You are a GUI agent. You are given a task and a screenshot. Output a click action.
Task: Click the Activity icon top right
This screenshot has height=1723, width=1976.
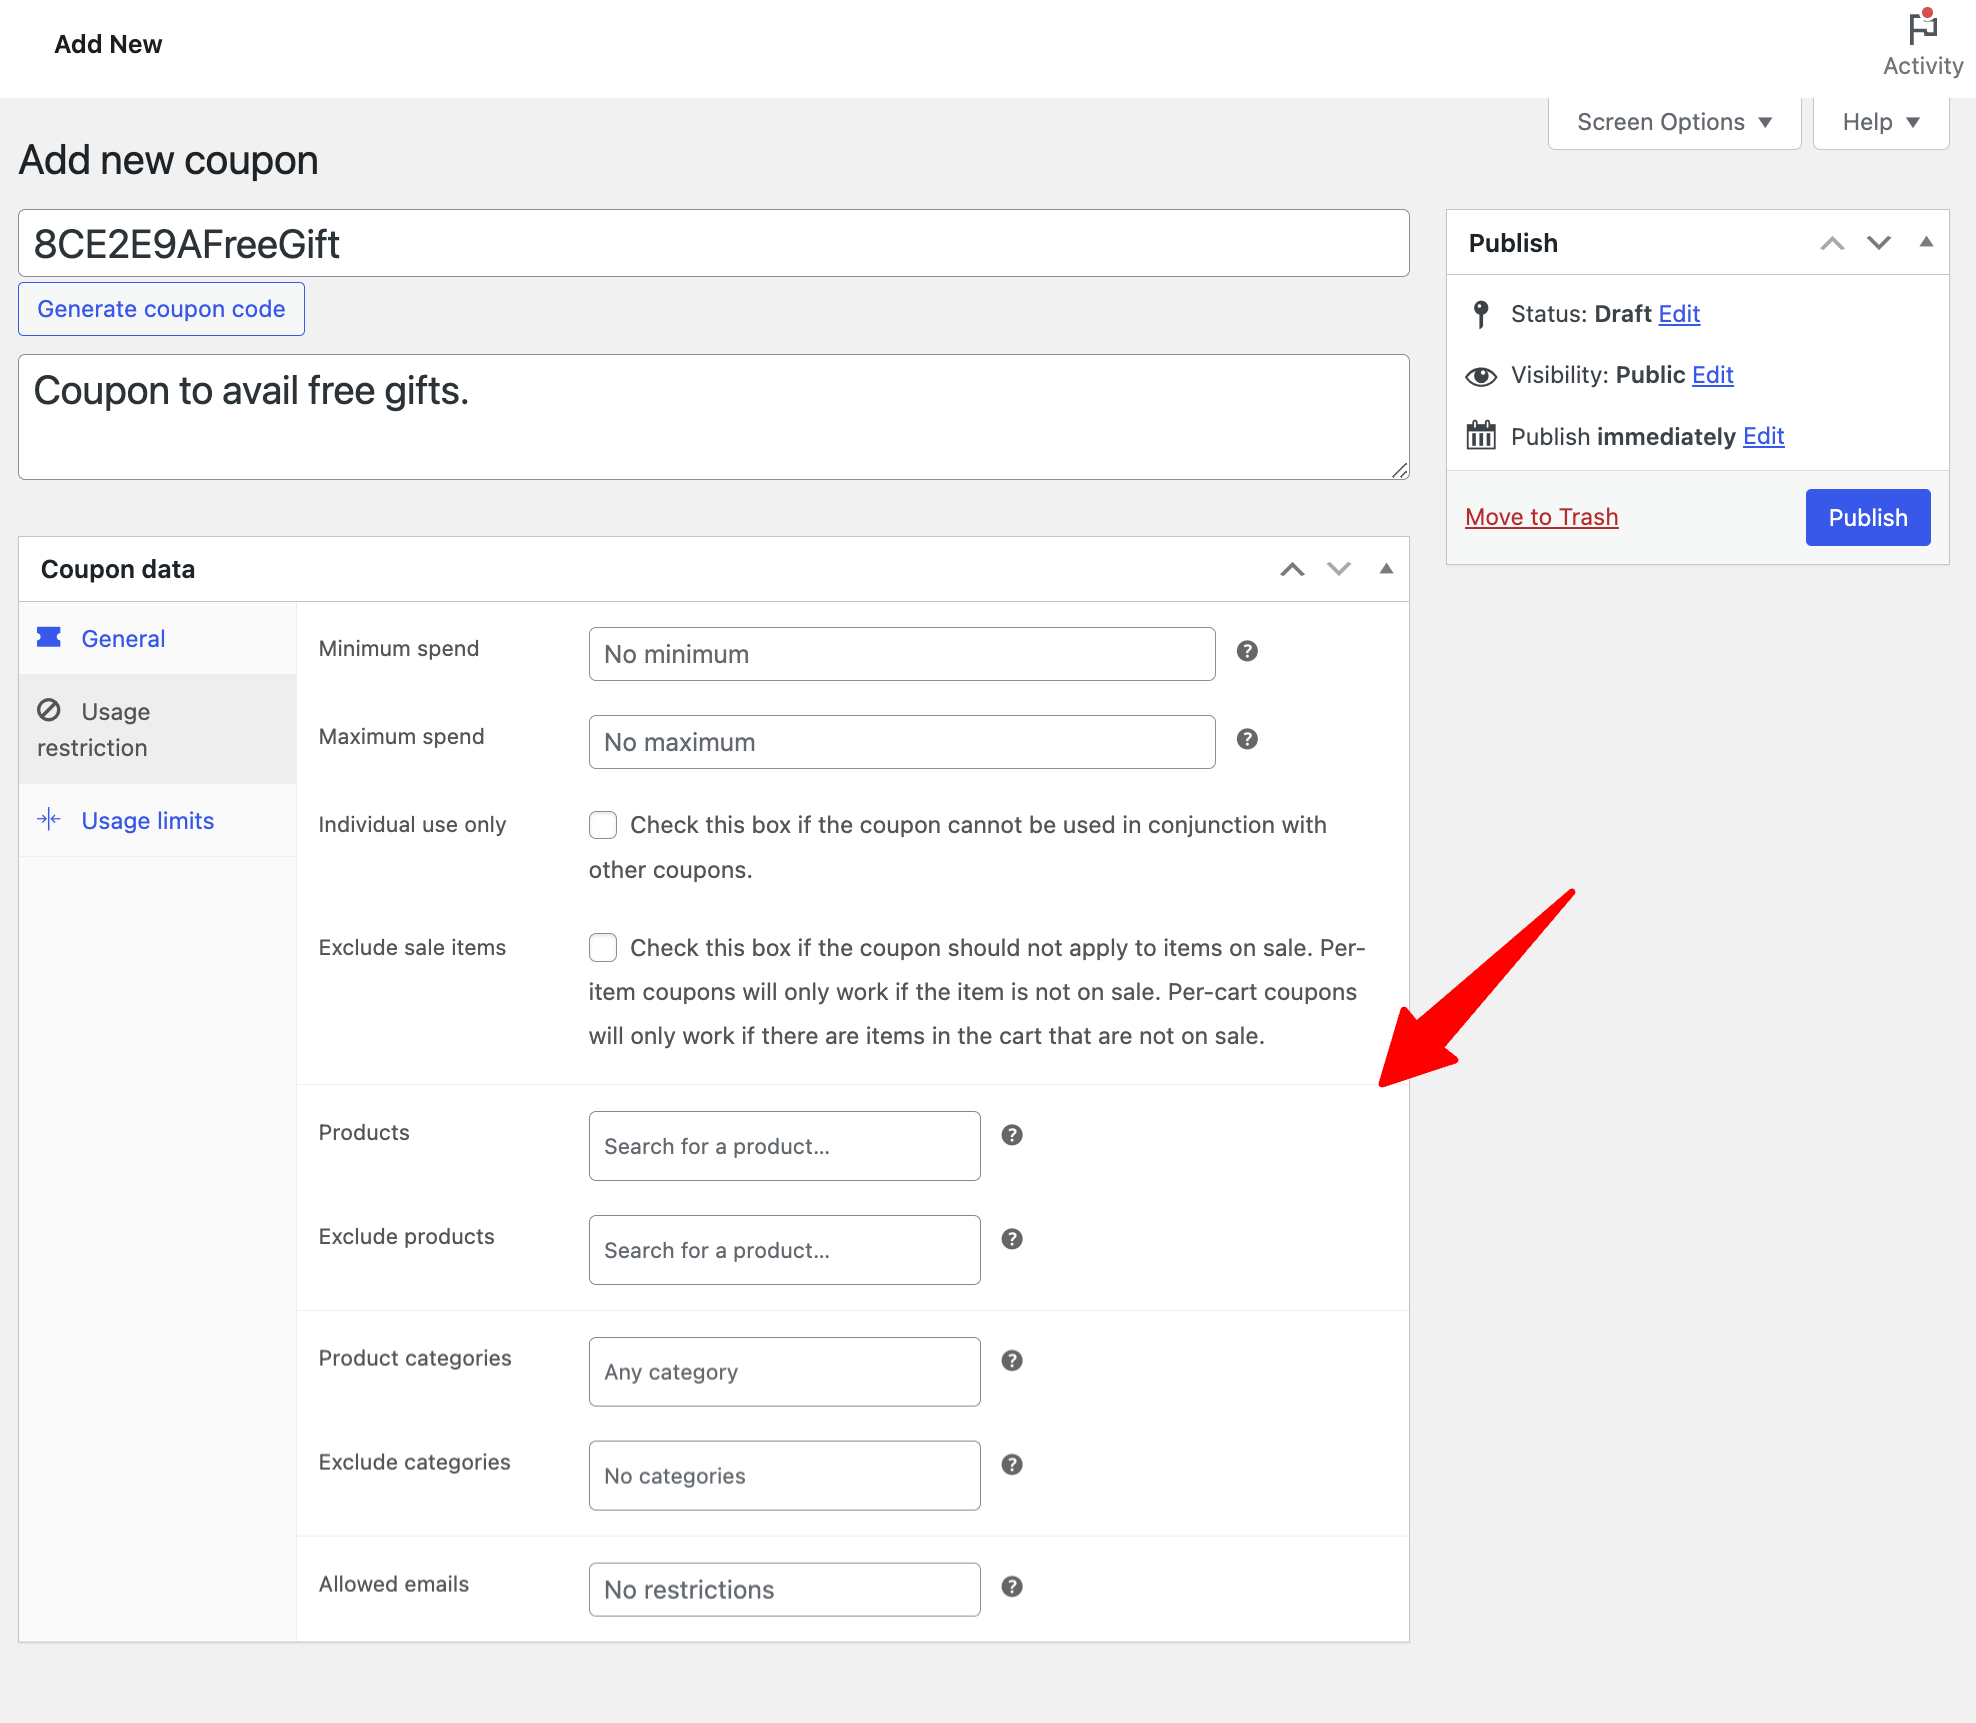tap(1921, 24)
